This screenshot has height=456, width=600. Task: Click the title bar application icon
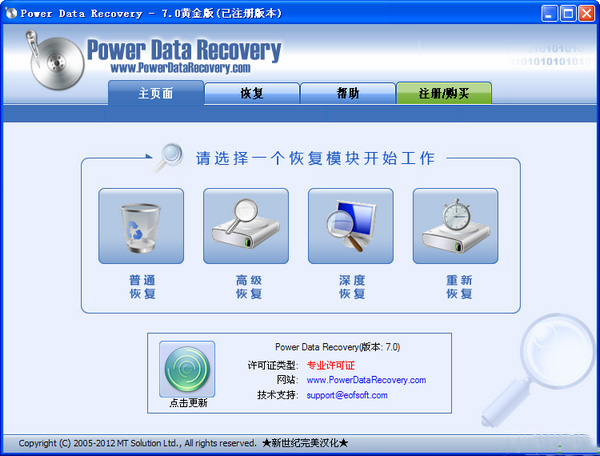point(11,13)
